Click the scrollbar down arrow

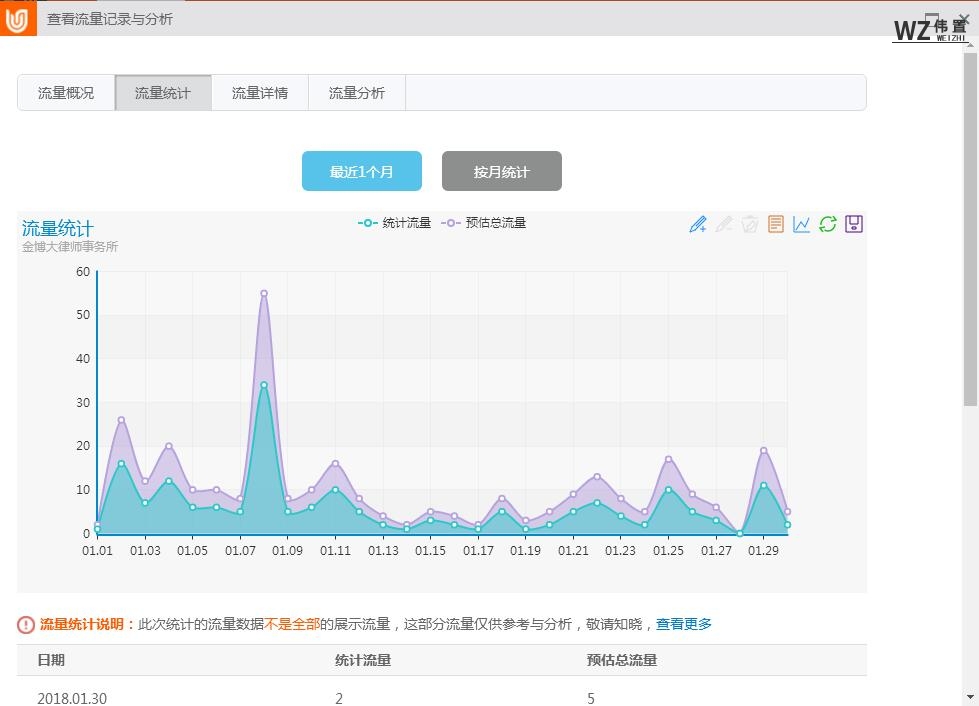(x=970, y=696)
